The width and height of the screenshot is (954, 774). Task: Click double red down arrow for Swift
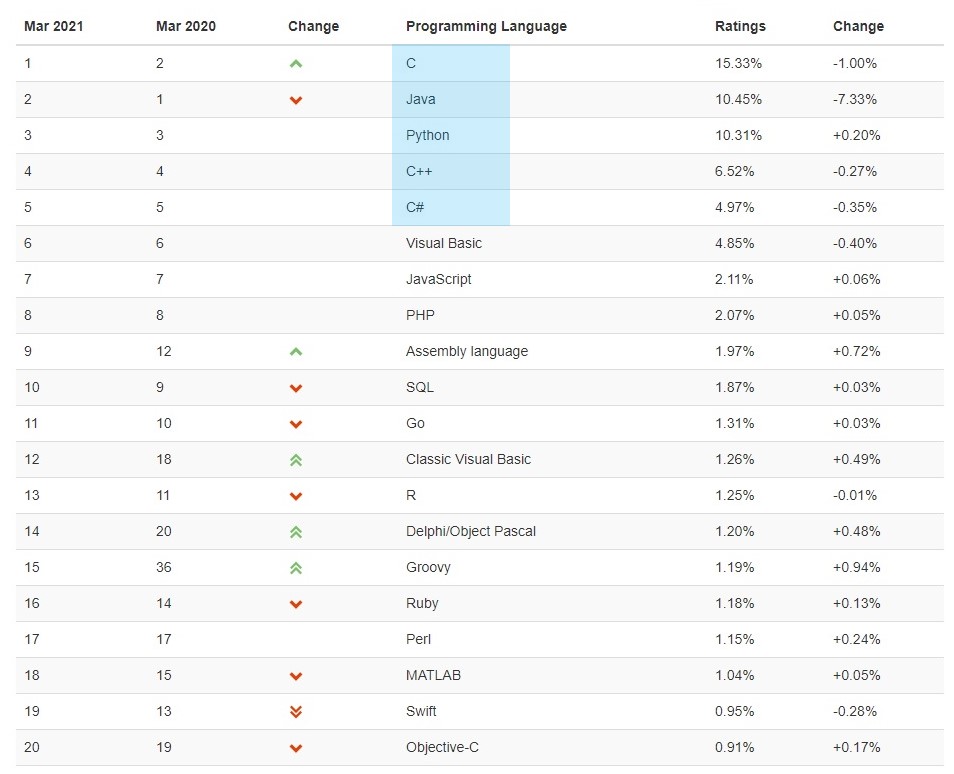[296, 712]
